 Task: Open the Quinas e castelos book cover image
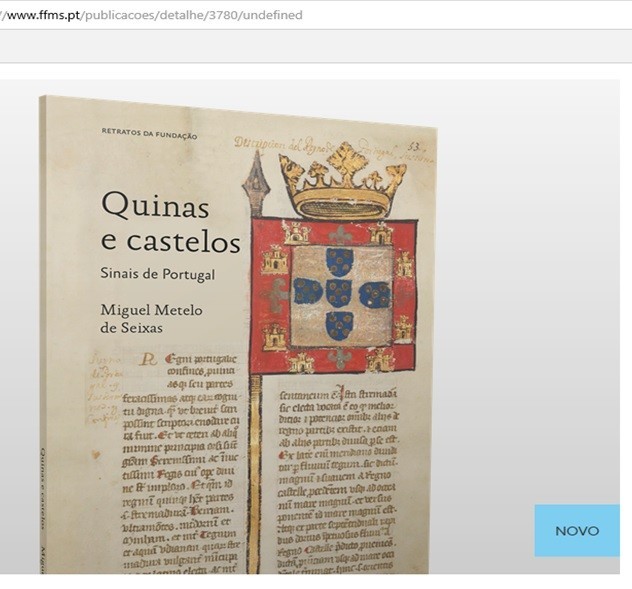pyautogui.click(x=239, y=335)
